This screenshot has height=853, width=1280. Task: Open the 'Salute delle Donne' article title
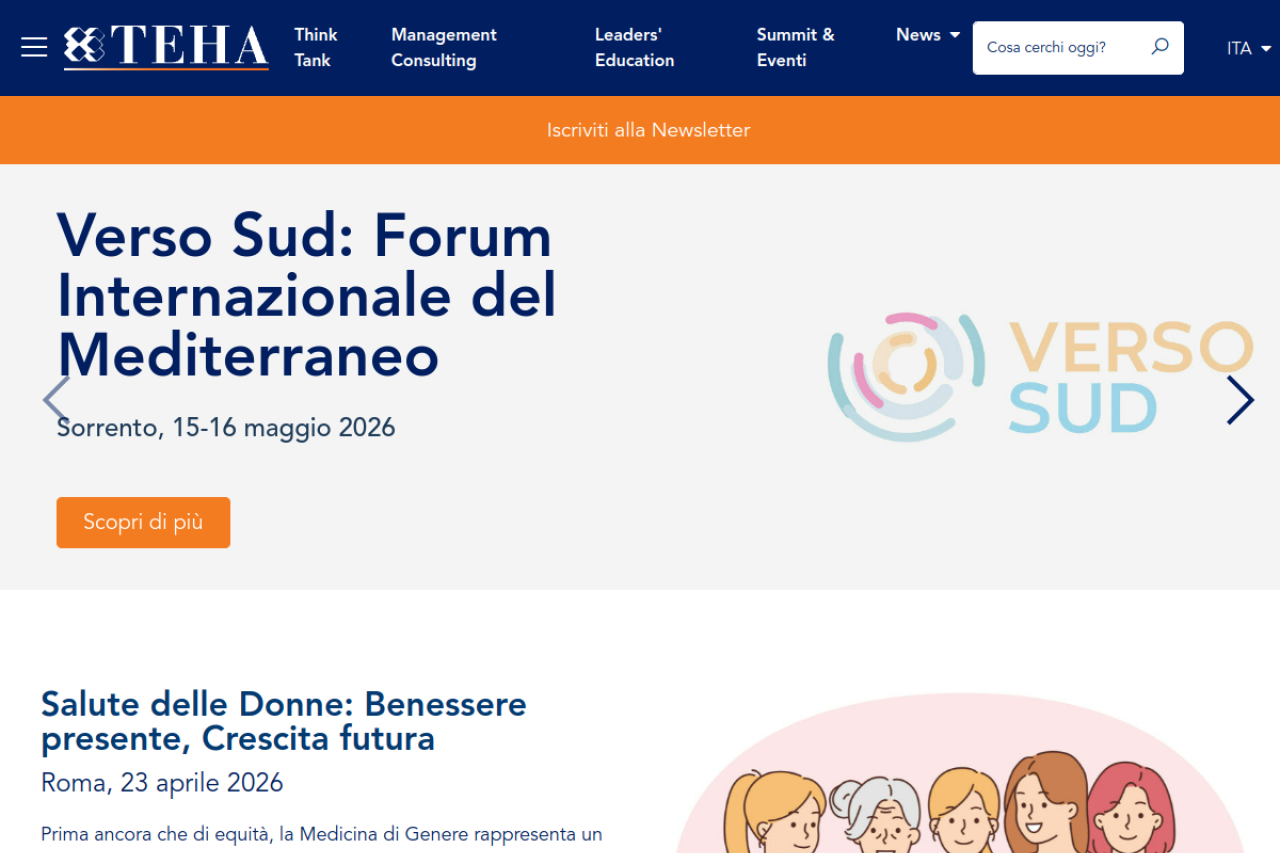(283, 721)
